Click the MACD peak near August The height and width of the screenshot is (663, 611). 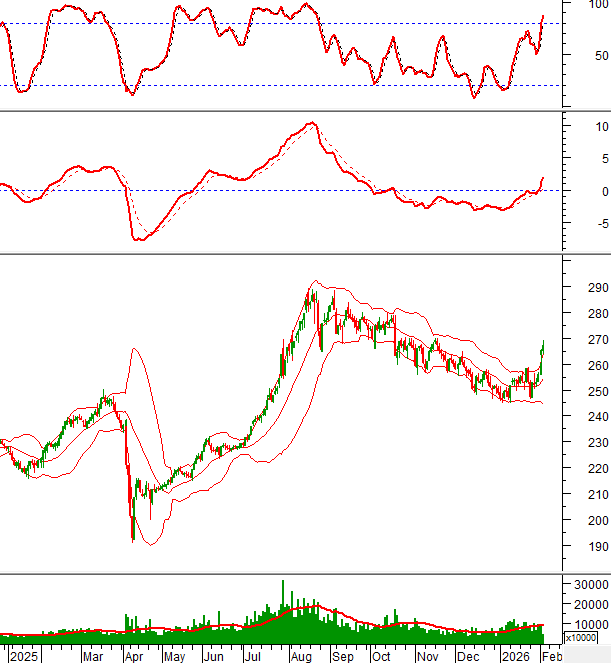pyautogui.click(x=311, y=123)
